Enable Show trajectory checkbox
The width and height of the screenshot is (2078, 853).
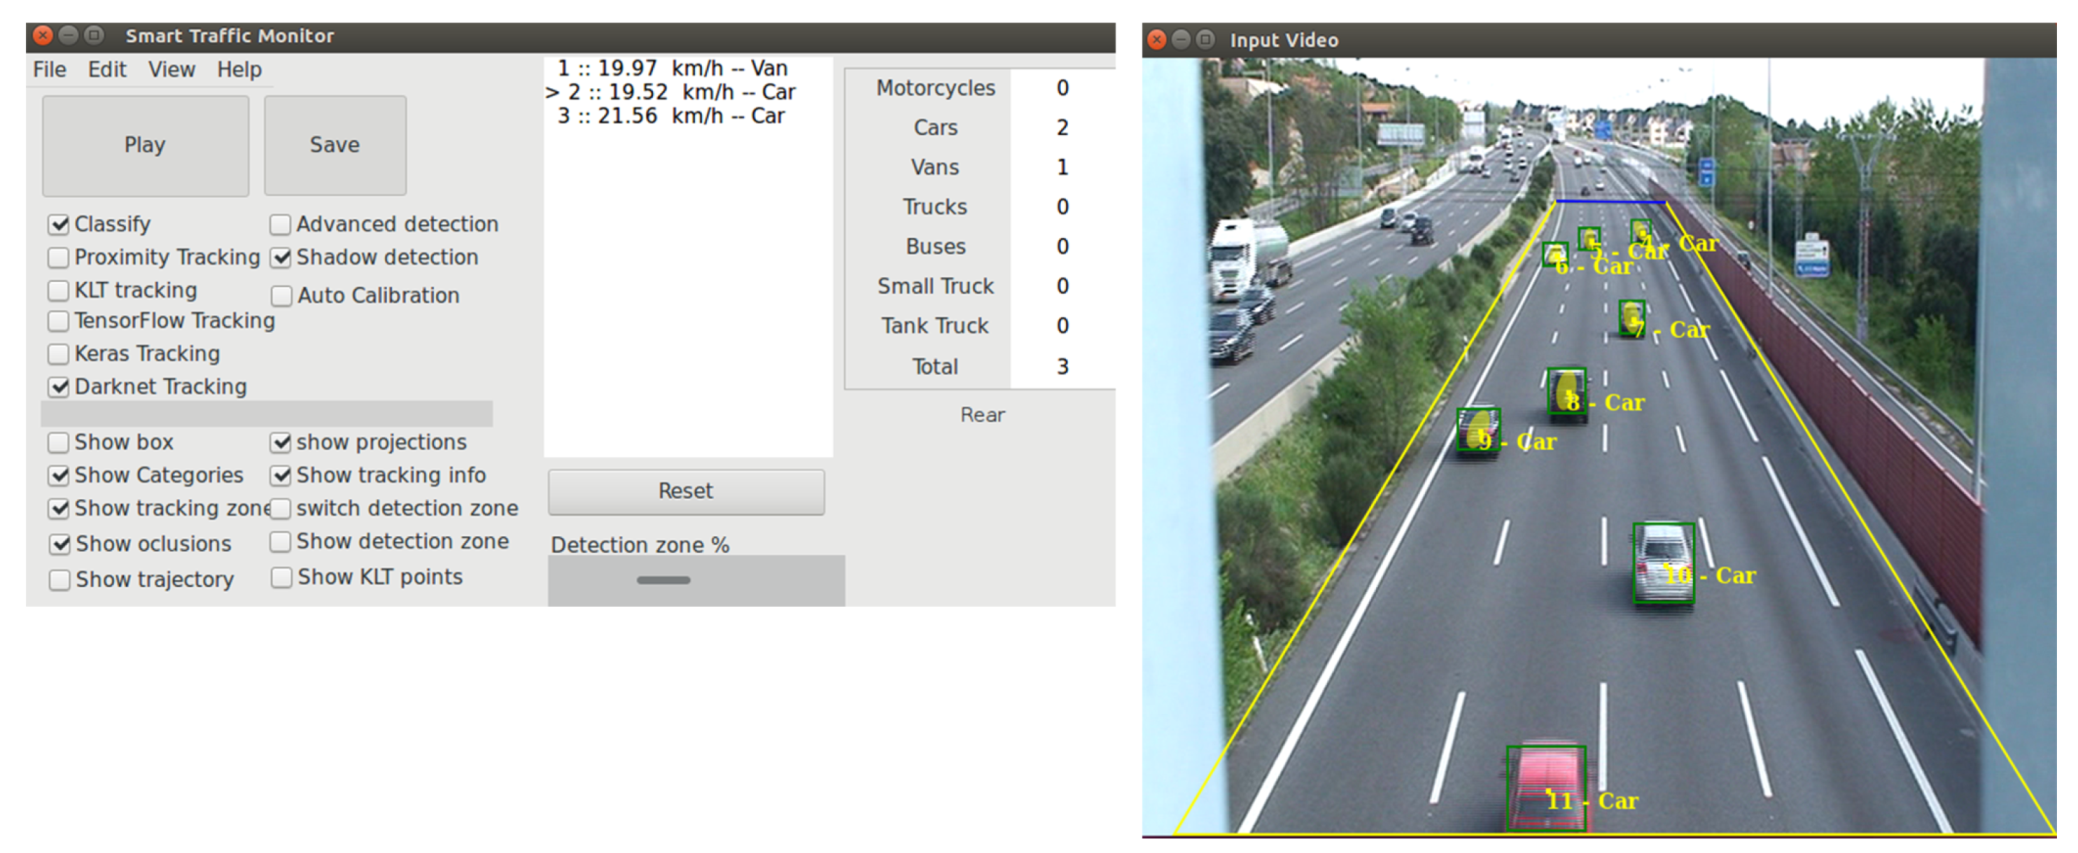tap(60, 580)
